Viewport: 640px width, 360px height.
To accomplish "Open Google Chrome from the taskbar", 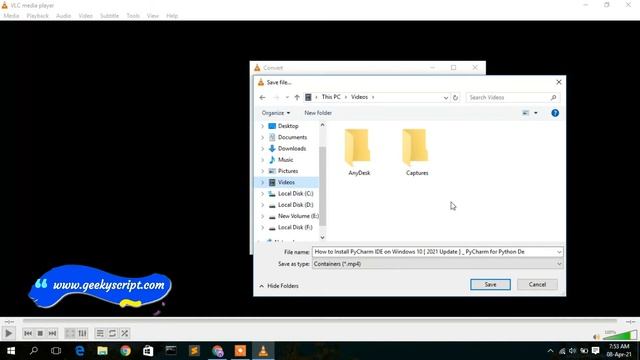I will [x=125, y=351].
